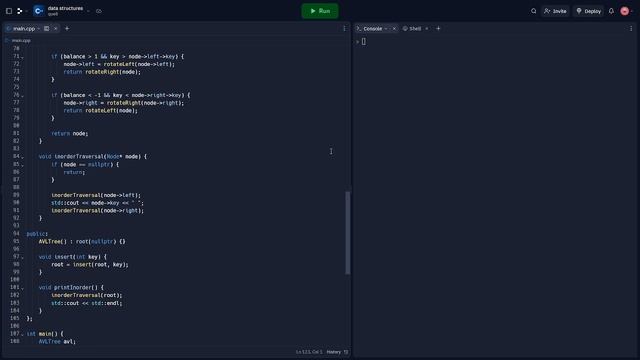Click 'return rotateRight(node);' on line 73
640x360 pixels.
[x=102, y=72]
